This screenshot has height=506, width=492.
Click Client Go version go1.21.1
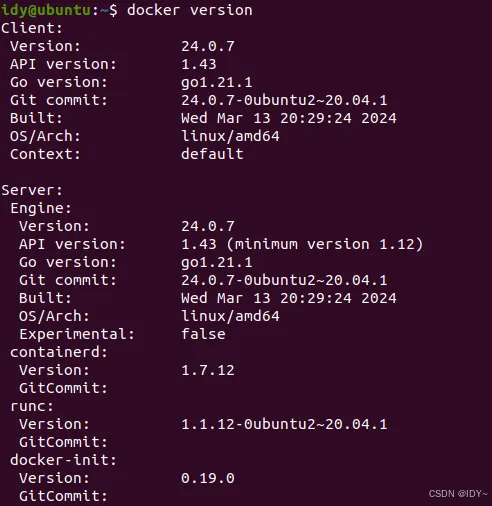217,82
